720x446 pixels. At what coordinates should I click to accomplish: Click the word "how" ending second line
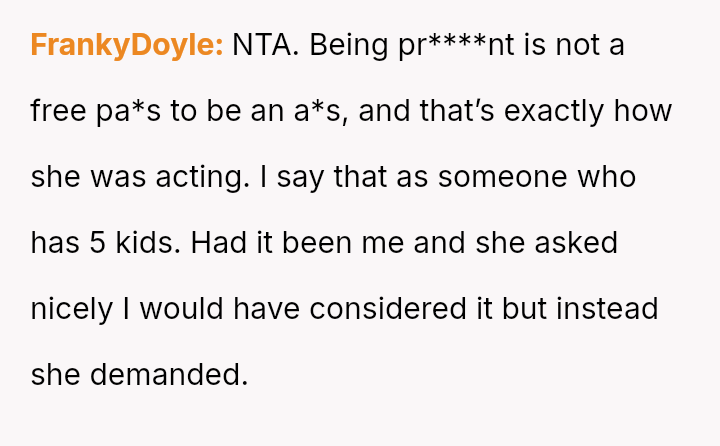tap(644, 110)
